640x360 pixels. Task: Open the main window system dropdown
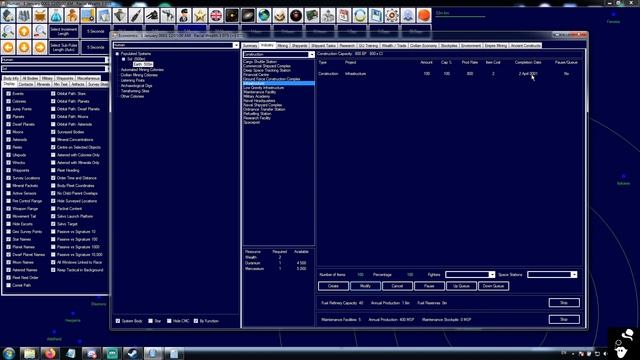tap(107, 69)
